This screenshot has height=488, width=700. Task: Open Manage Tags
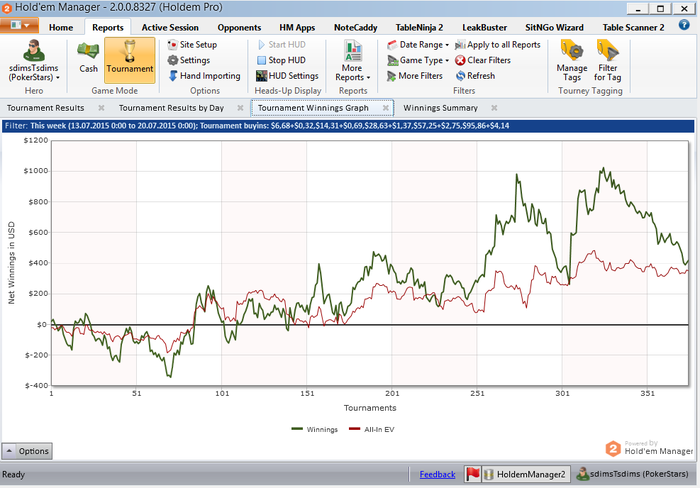(x=572, y=61)
